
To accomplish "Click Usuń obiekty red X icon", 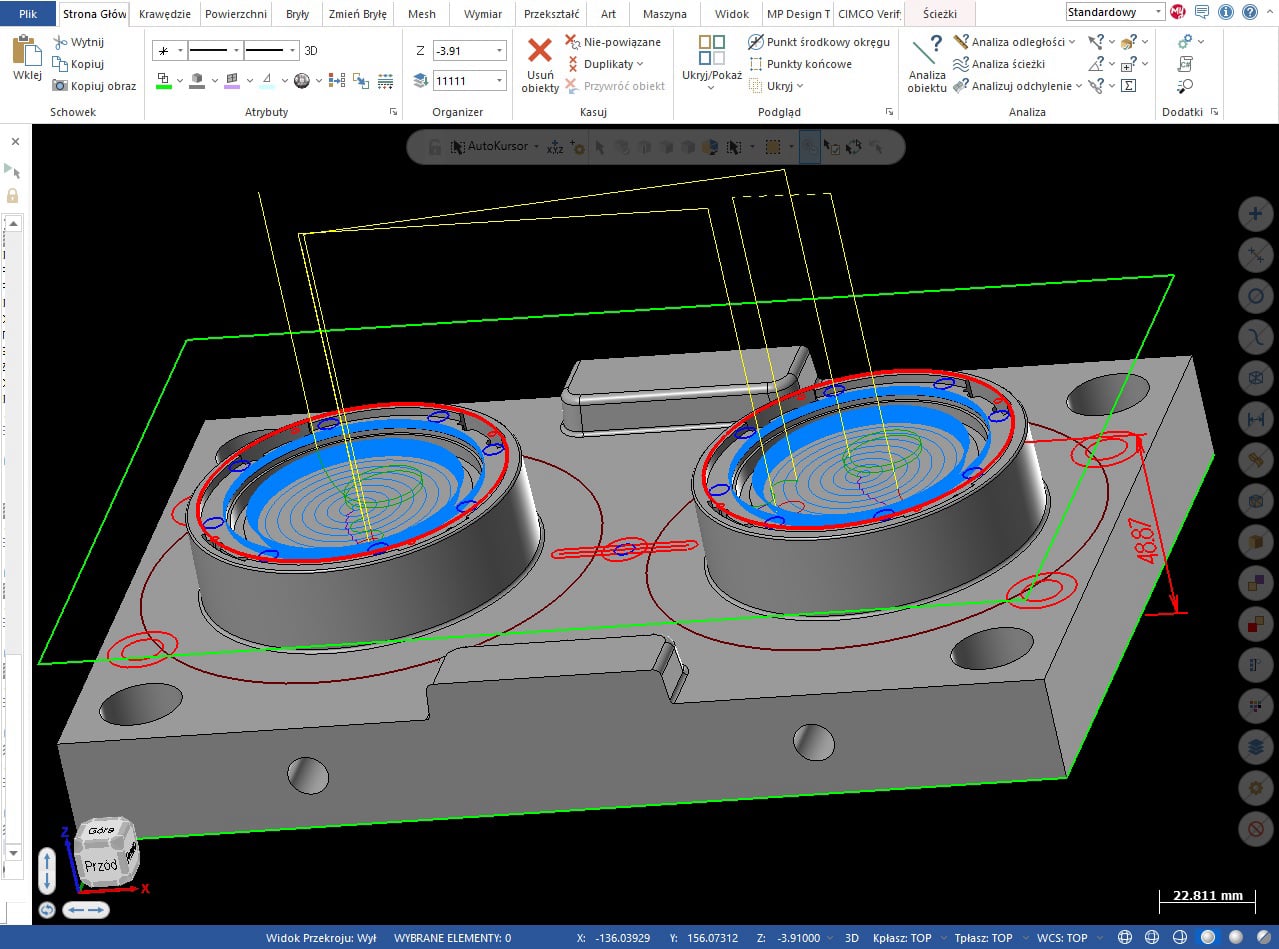I will pyautogui.click(x=540, y=51).
